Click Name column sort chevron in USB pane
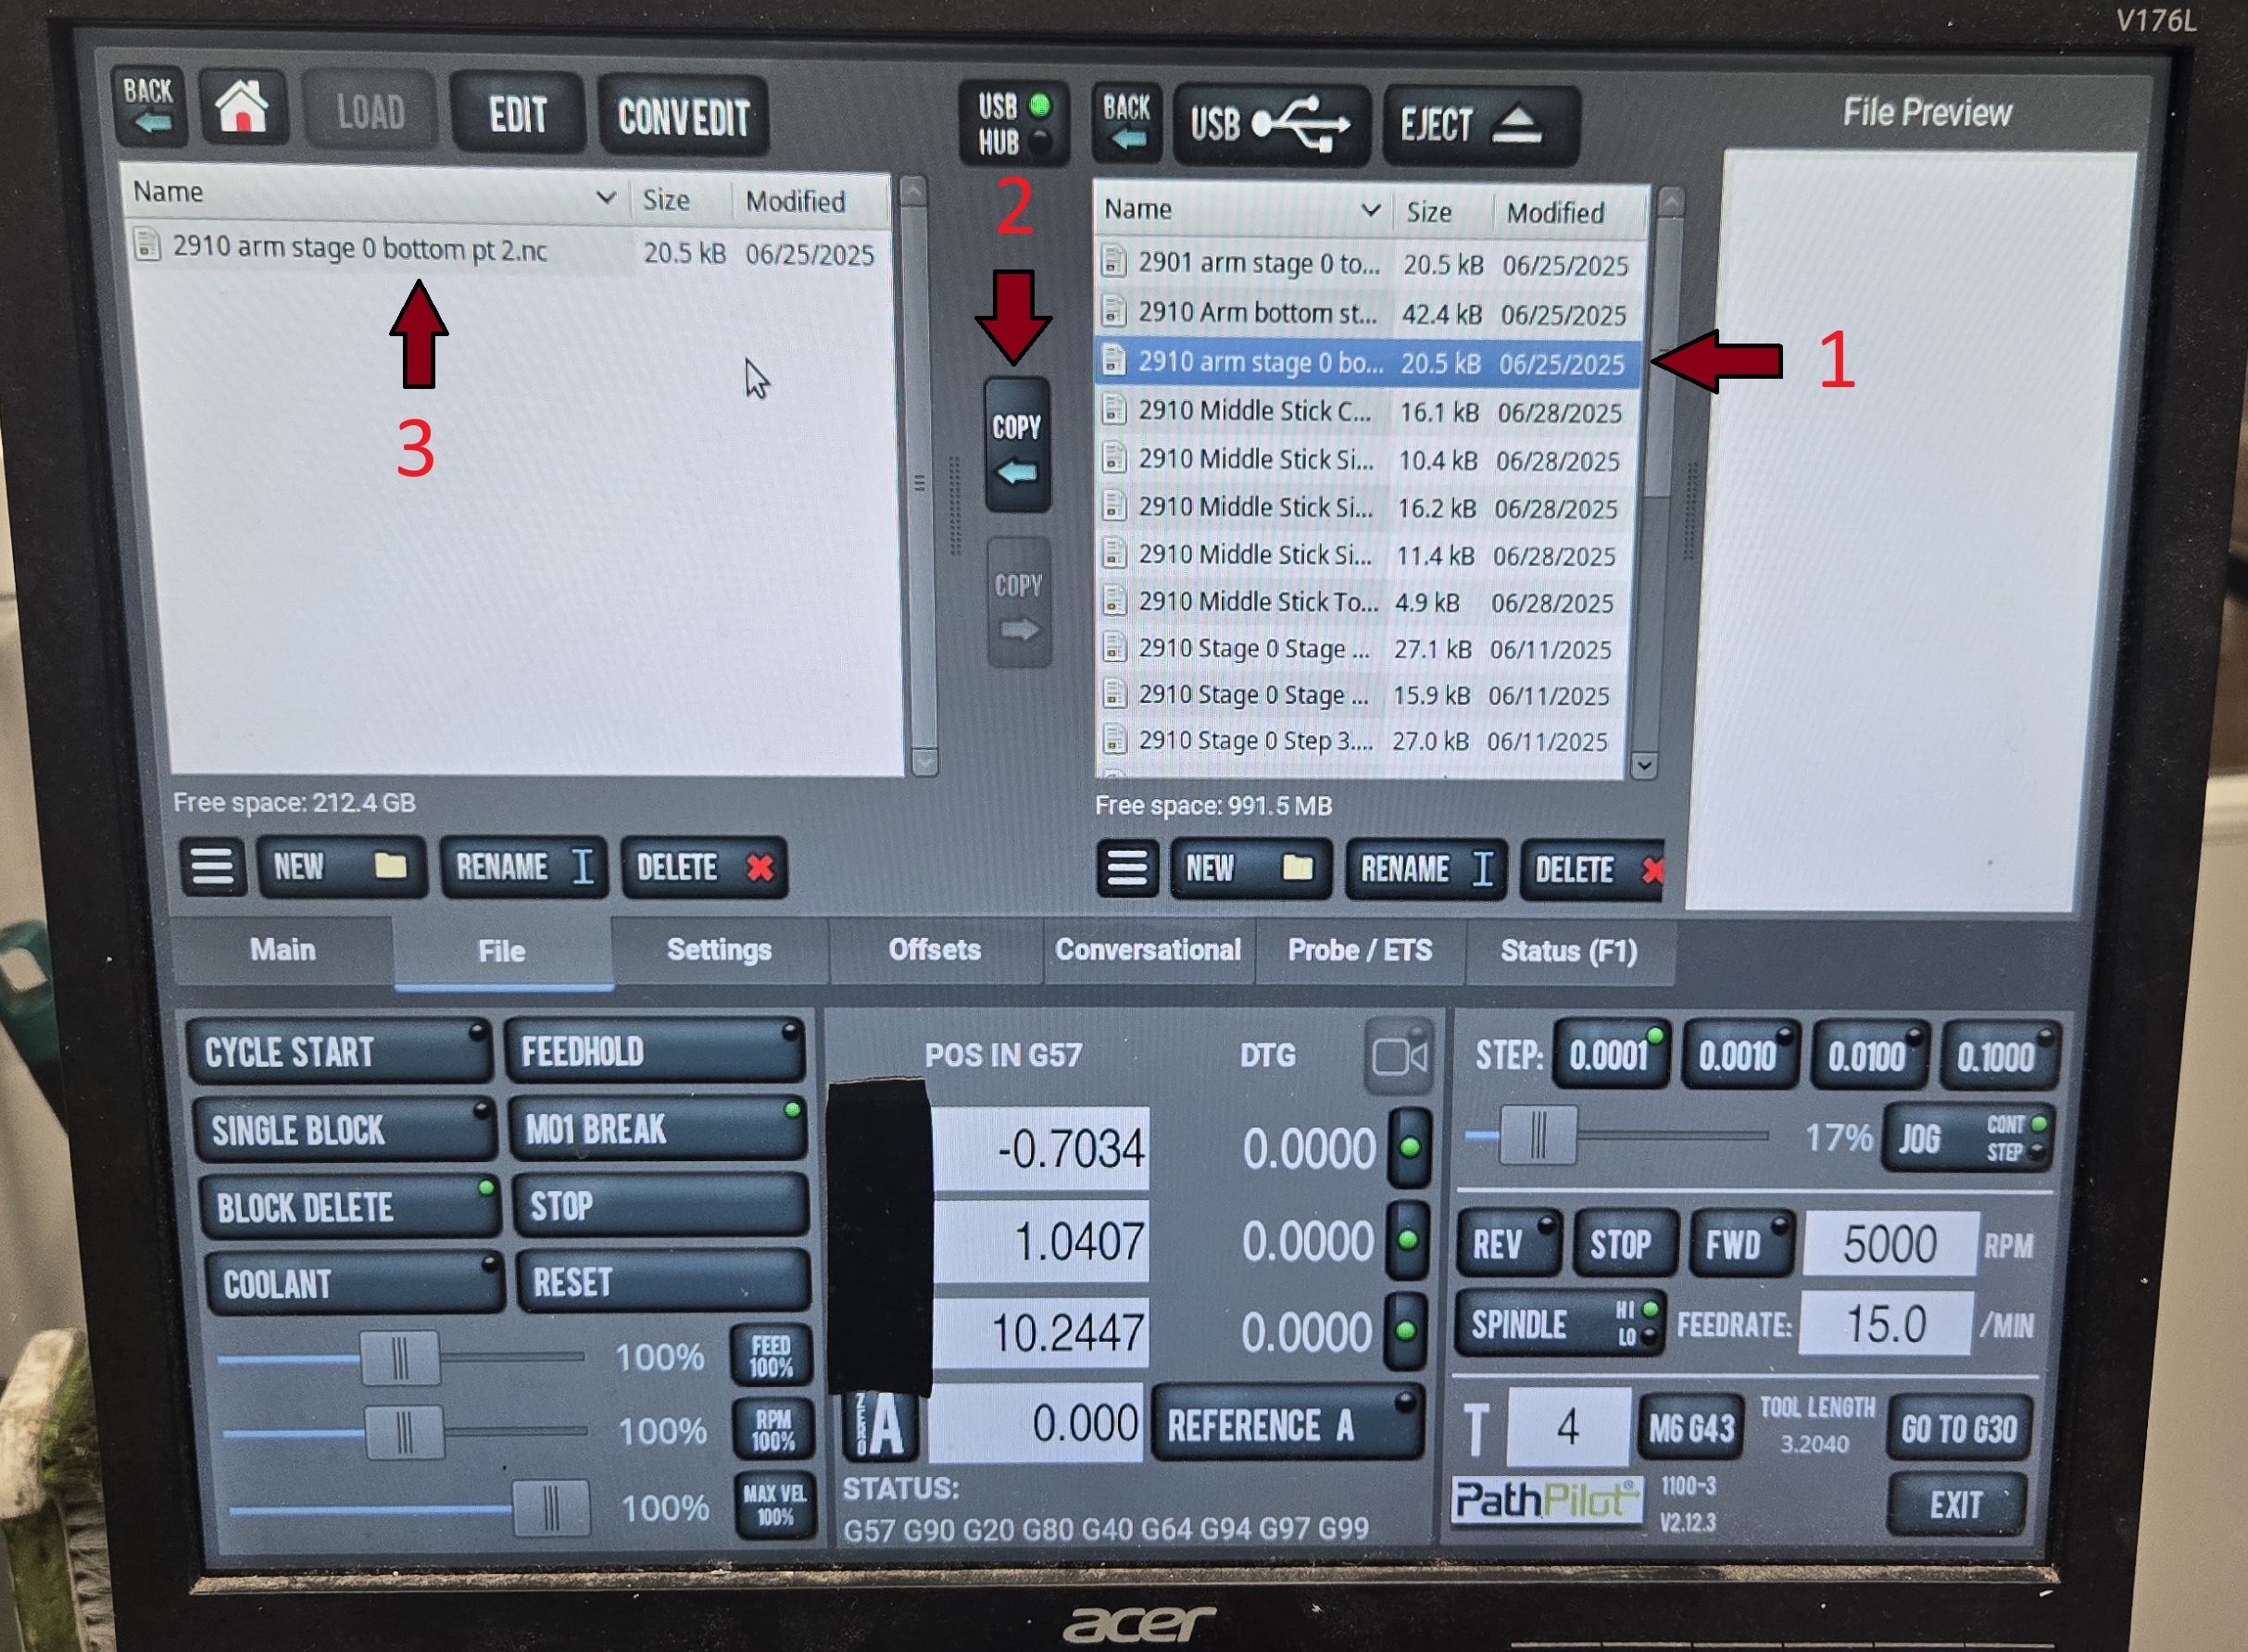The height and width of the screenshot is (1652, 2248). pos(1371,210)
